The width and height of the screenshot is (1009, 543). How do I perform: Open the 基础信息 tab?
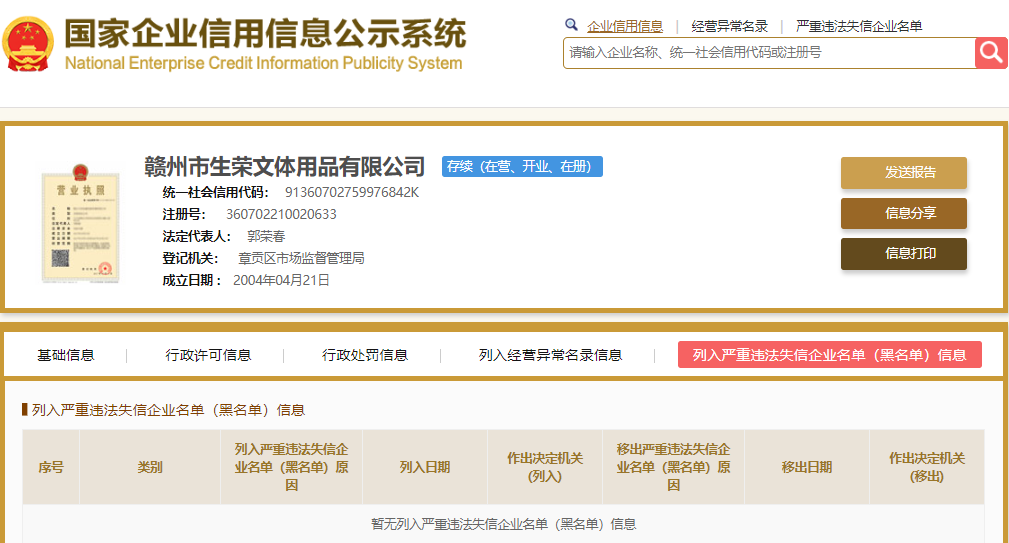(66, 355)
